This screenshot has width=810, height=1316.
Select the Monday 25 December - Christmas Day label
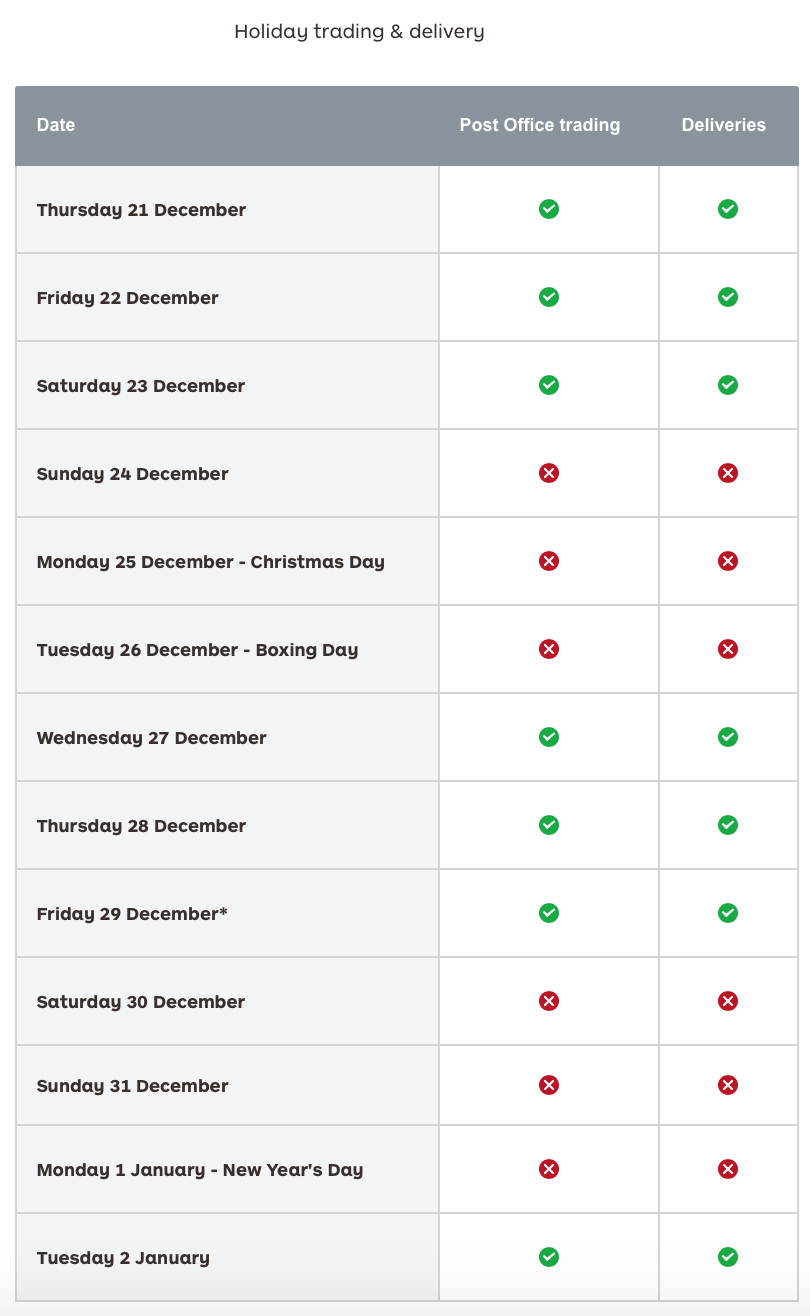(x=211, y=562)
